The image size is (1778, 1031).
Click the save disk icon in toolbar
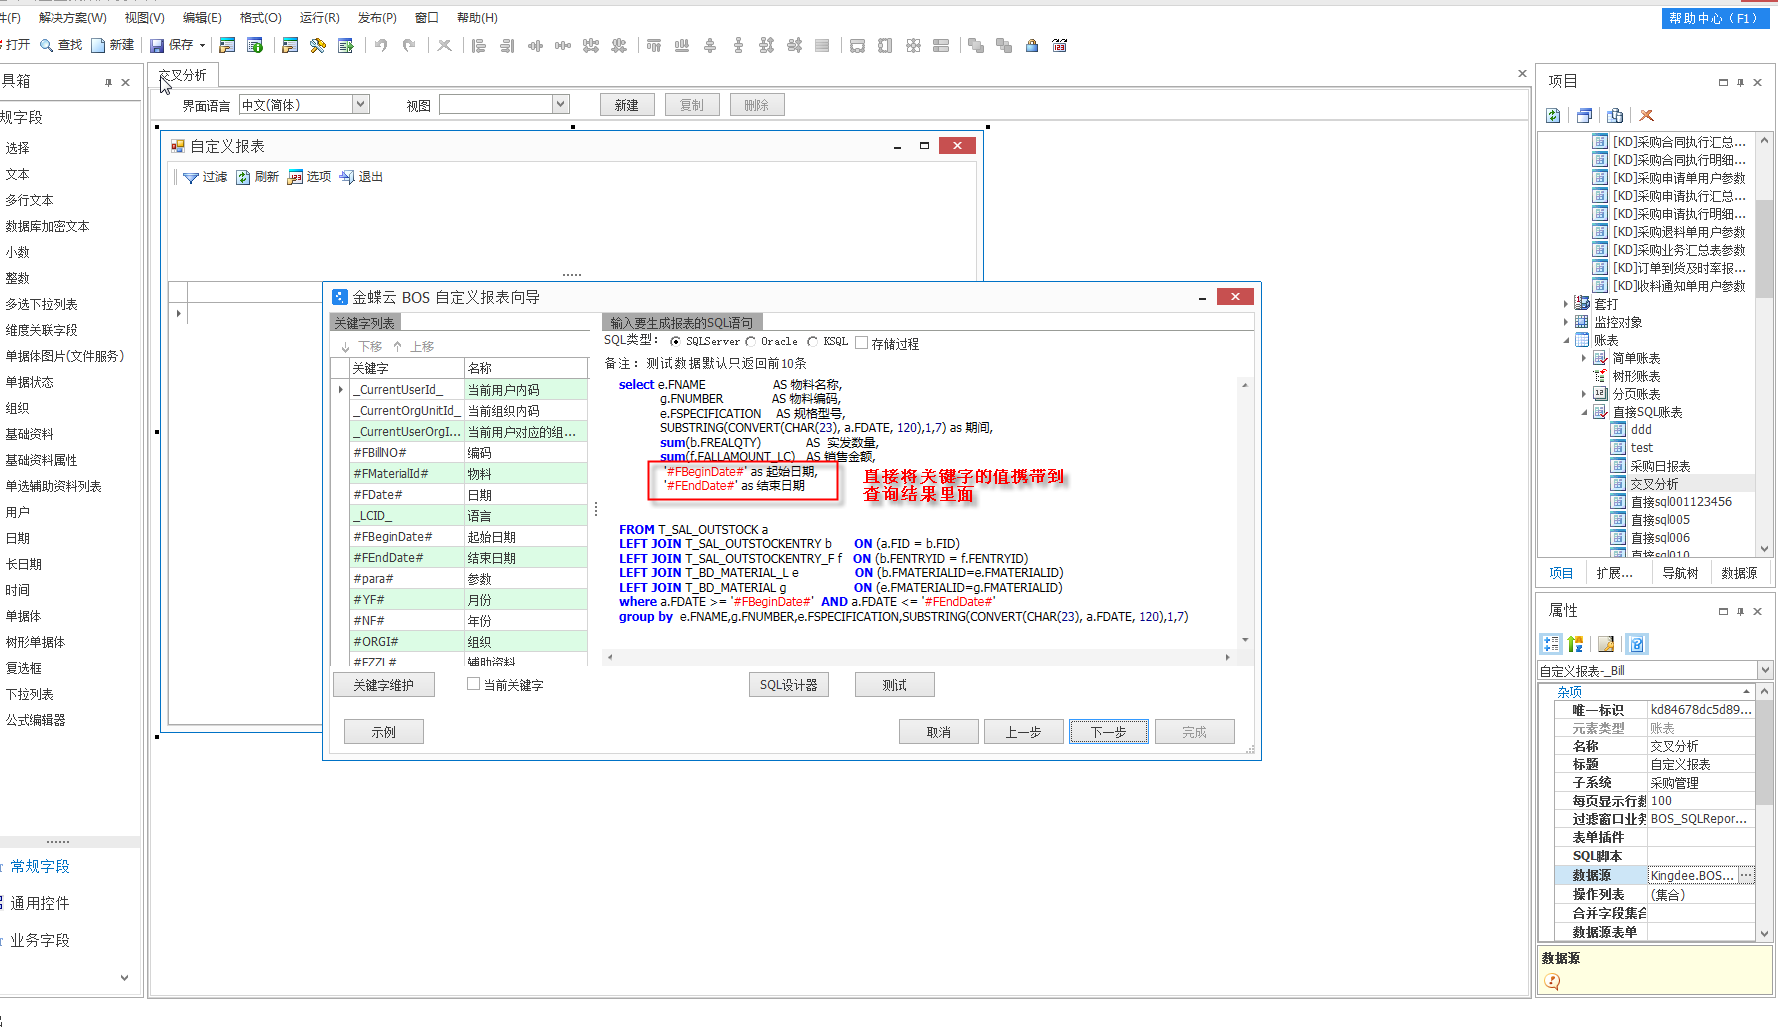157,45
